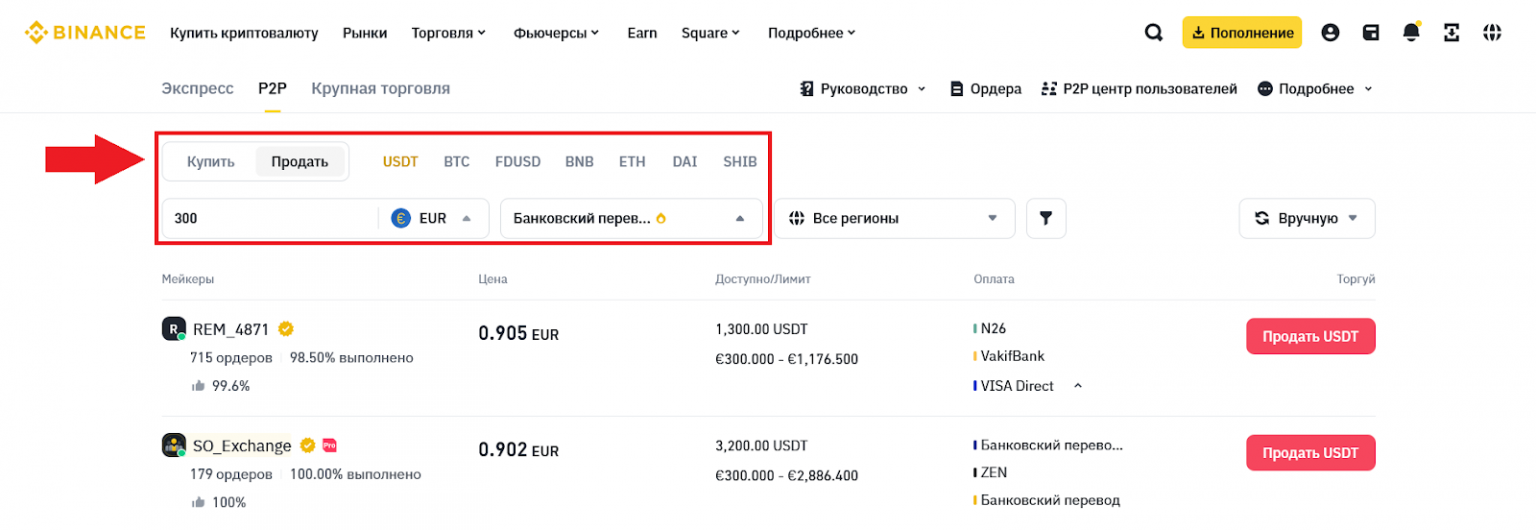1536x530 pixels.
Task: Click the search magnifier icon
Action: (x=1153, y=33)
